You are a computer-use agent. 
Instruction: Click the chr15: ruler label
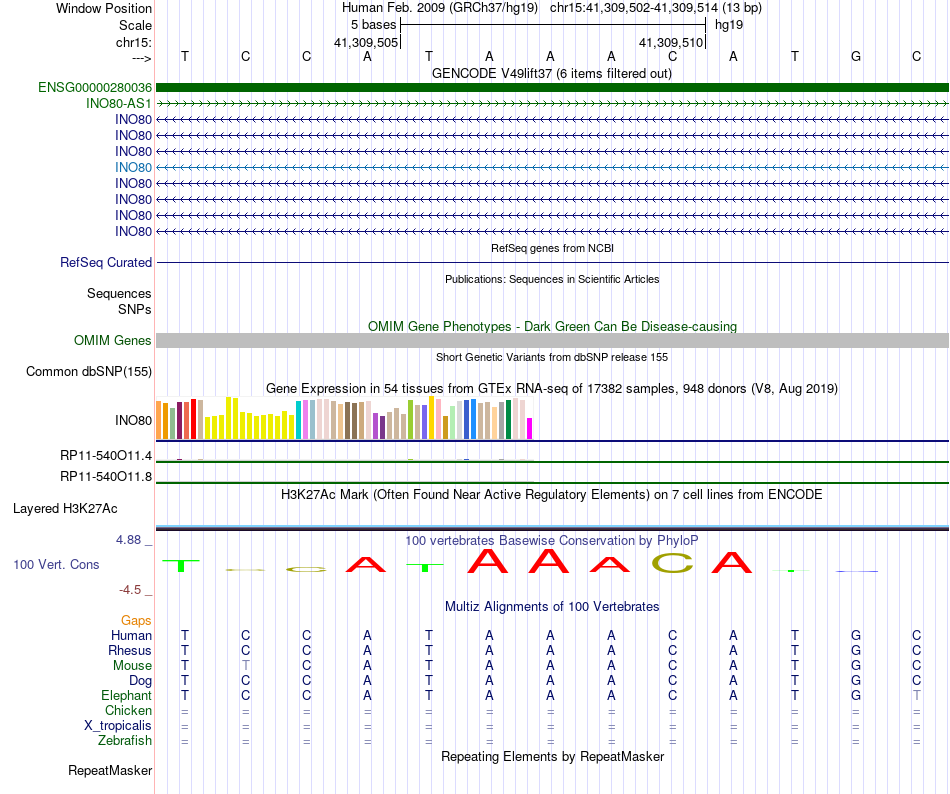click(134, 42)
